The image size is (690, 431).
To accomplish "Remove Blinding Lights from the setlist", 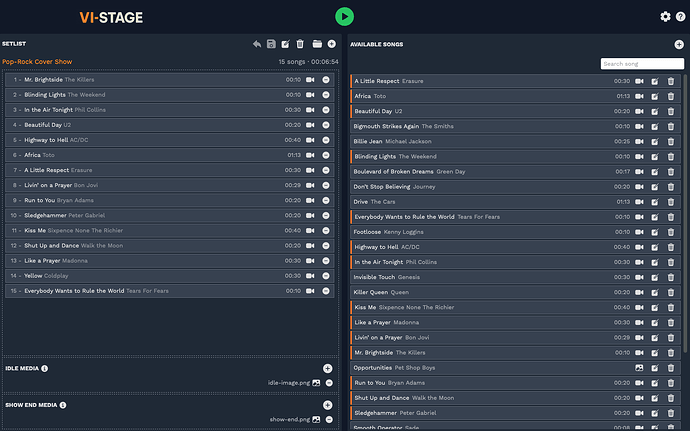I will click(326, 95).
